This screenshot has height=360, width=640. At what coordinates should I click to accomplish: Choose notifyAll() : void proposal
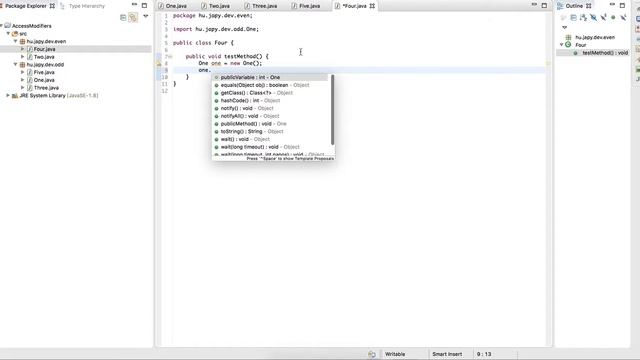pyautogui.click(x=270, y=116)
